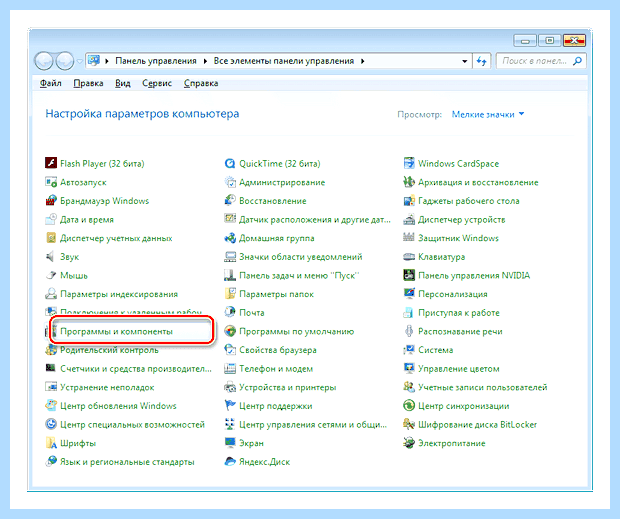This screenshot has height=519, width=620.
Task: Open Система link
Action: [x=435, y=350]
